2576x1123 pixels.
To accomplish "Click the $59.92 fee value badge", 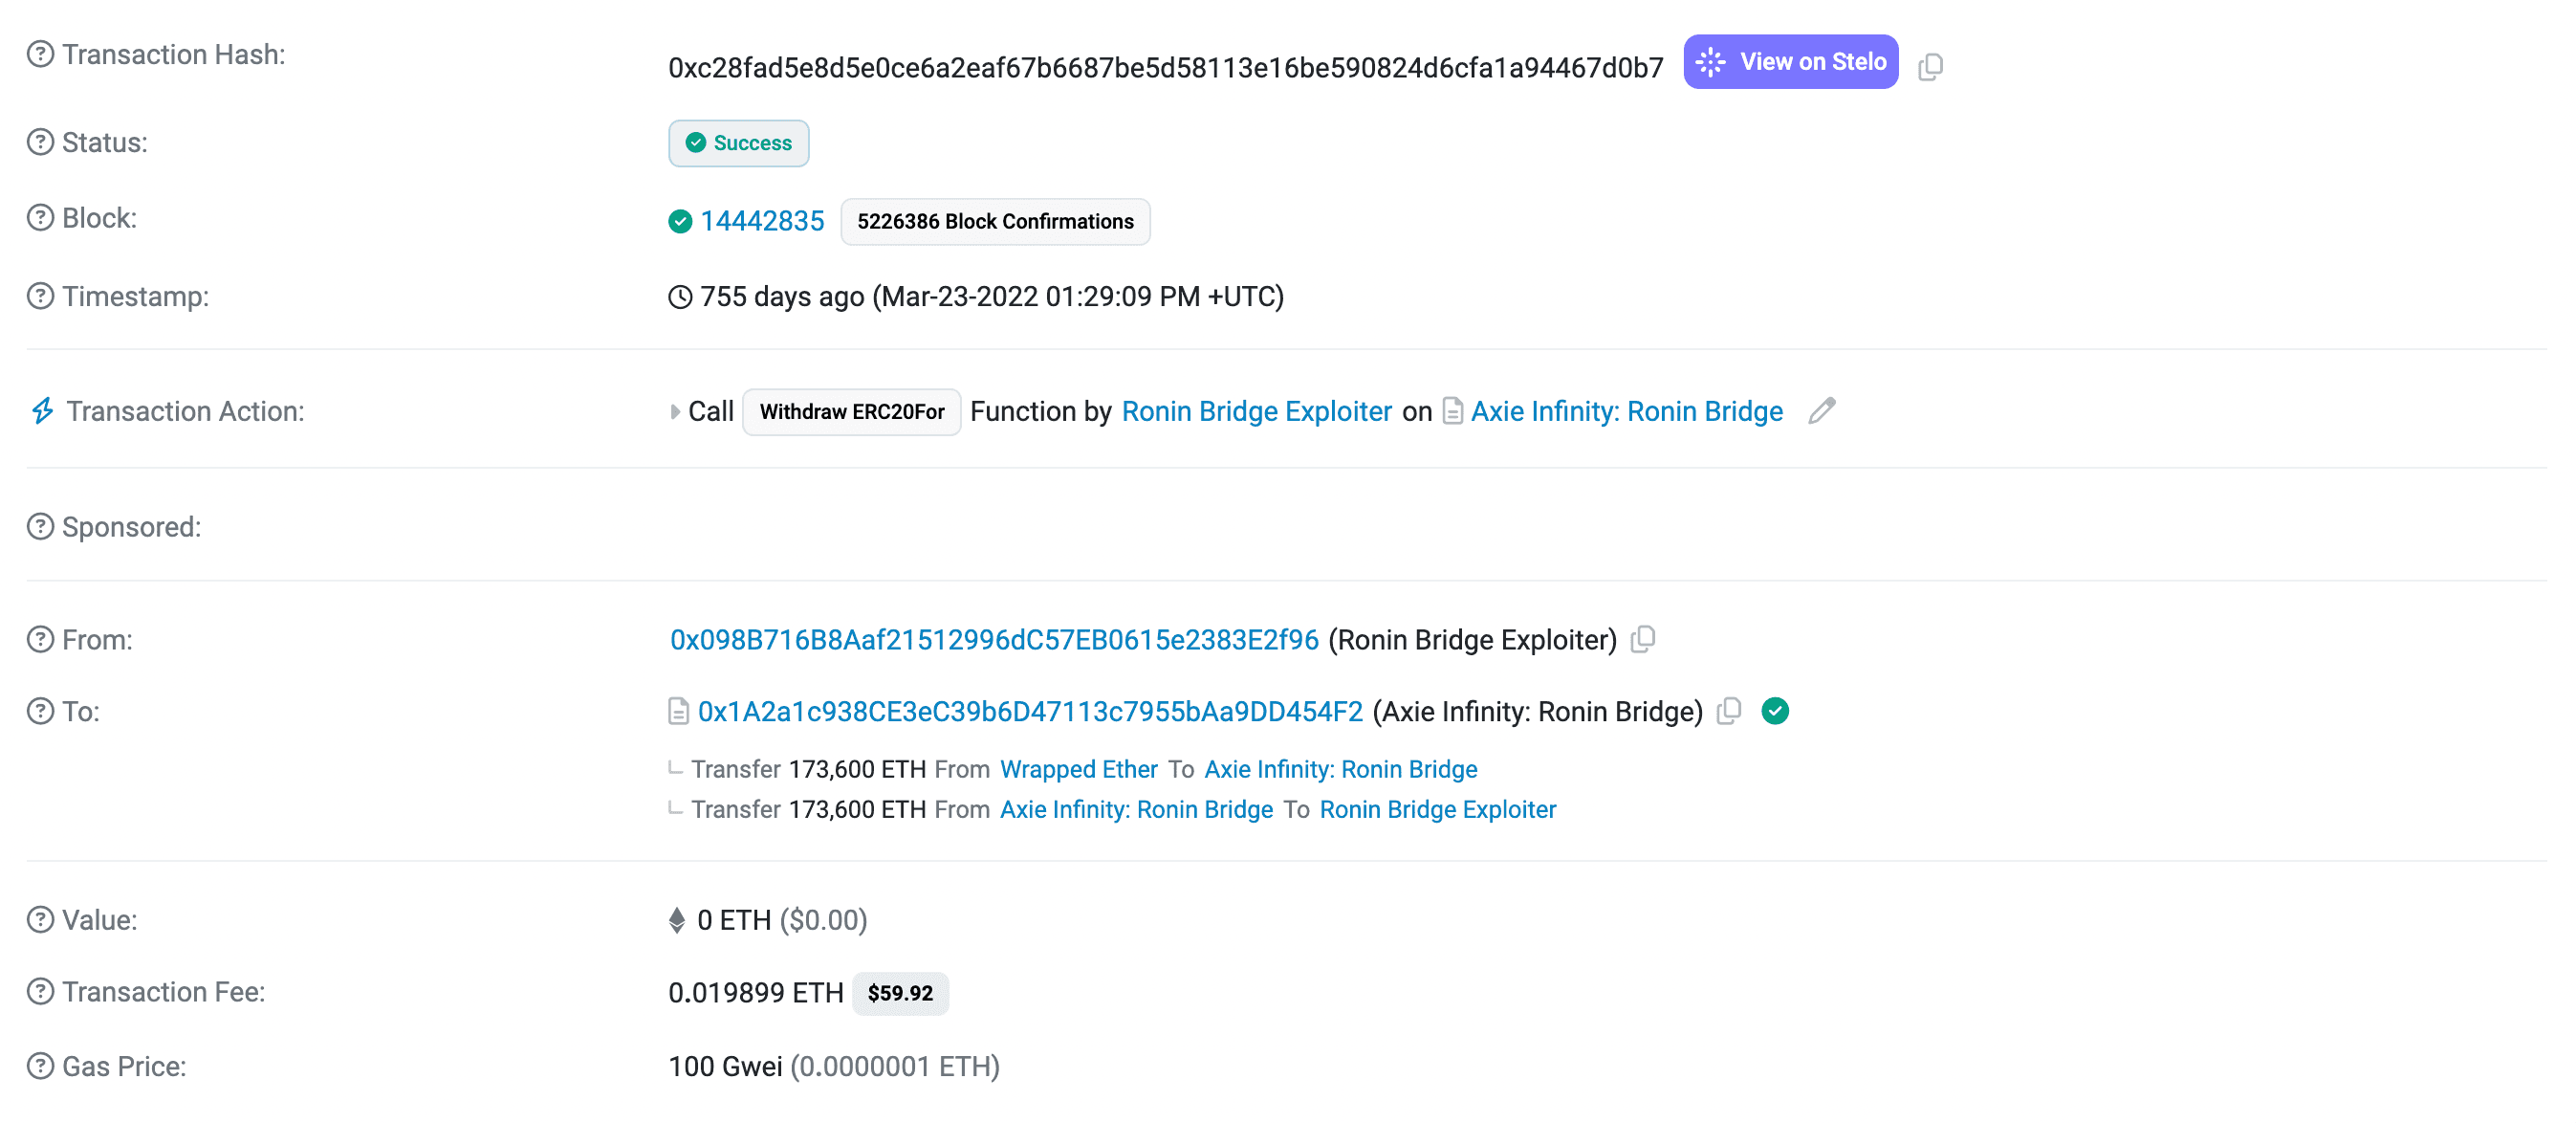I will [x=899, y=993].
